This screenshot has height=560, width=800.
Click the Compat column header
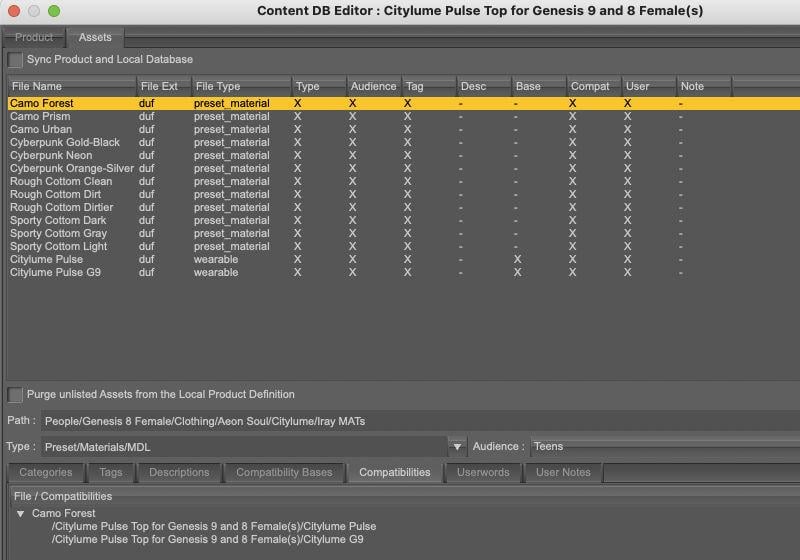594,86
